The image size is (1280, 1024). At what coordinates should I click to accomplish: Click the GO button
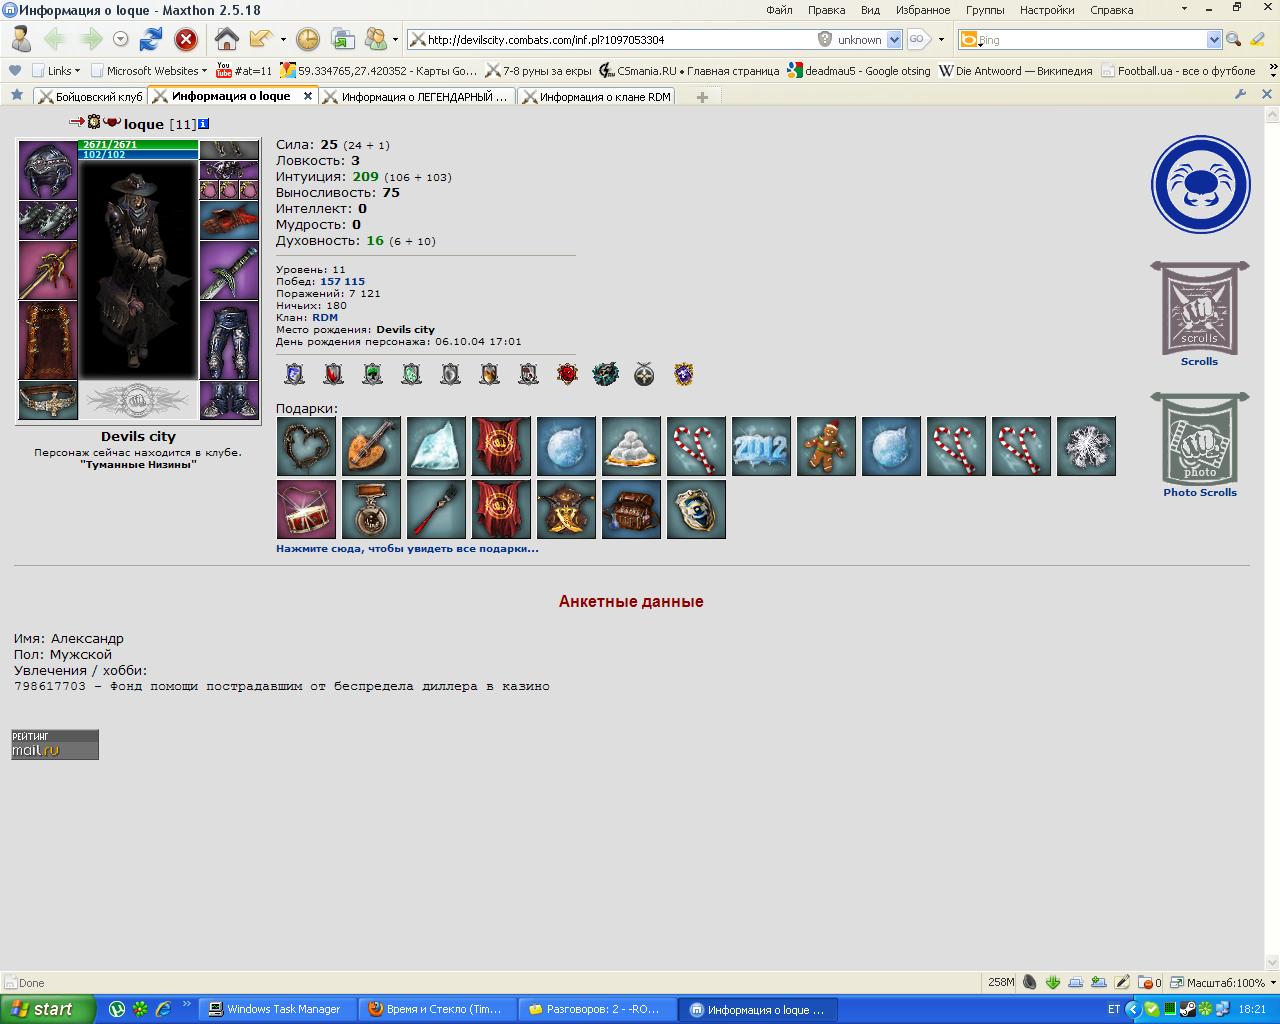(x=918, y=40)
